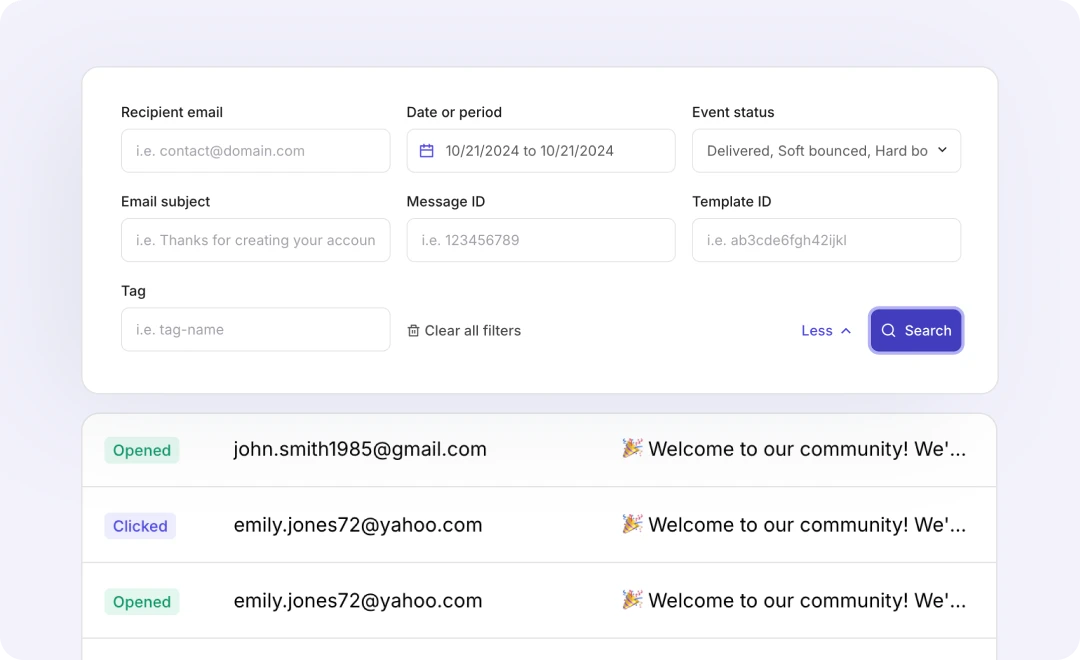Click the Event status chevron arrow

click(942, 150)
